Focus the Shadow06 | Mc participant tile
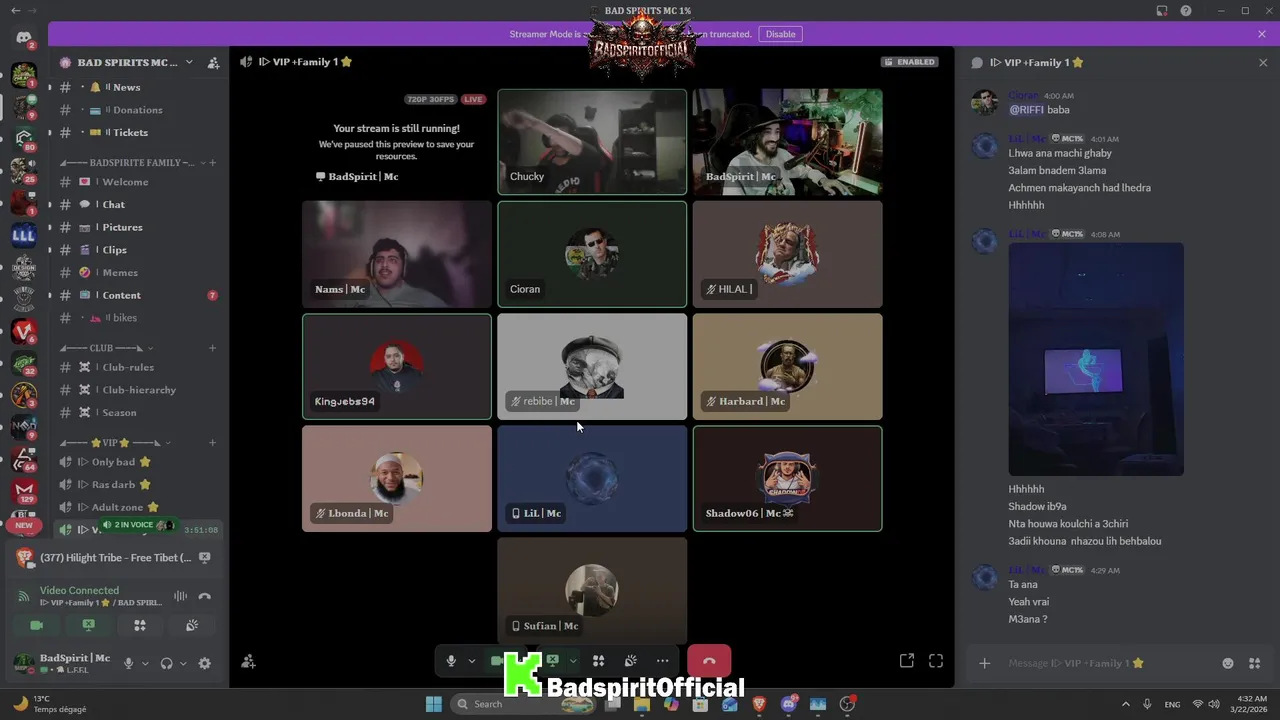 tap(787, 478)
